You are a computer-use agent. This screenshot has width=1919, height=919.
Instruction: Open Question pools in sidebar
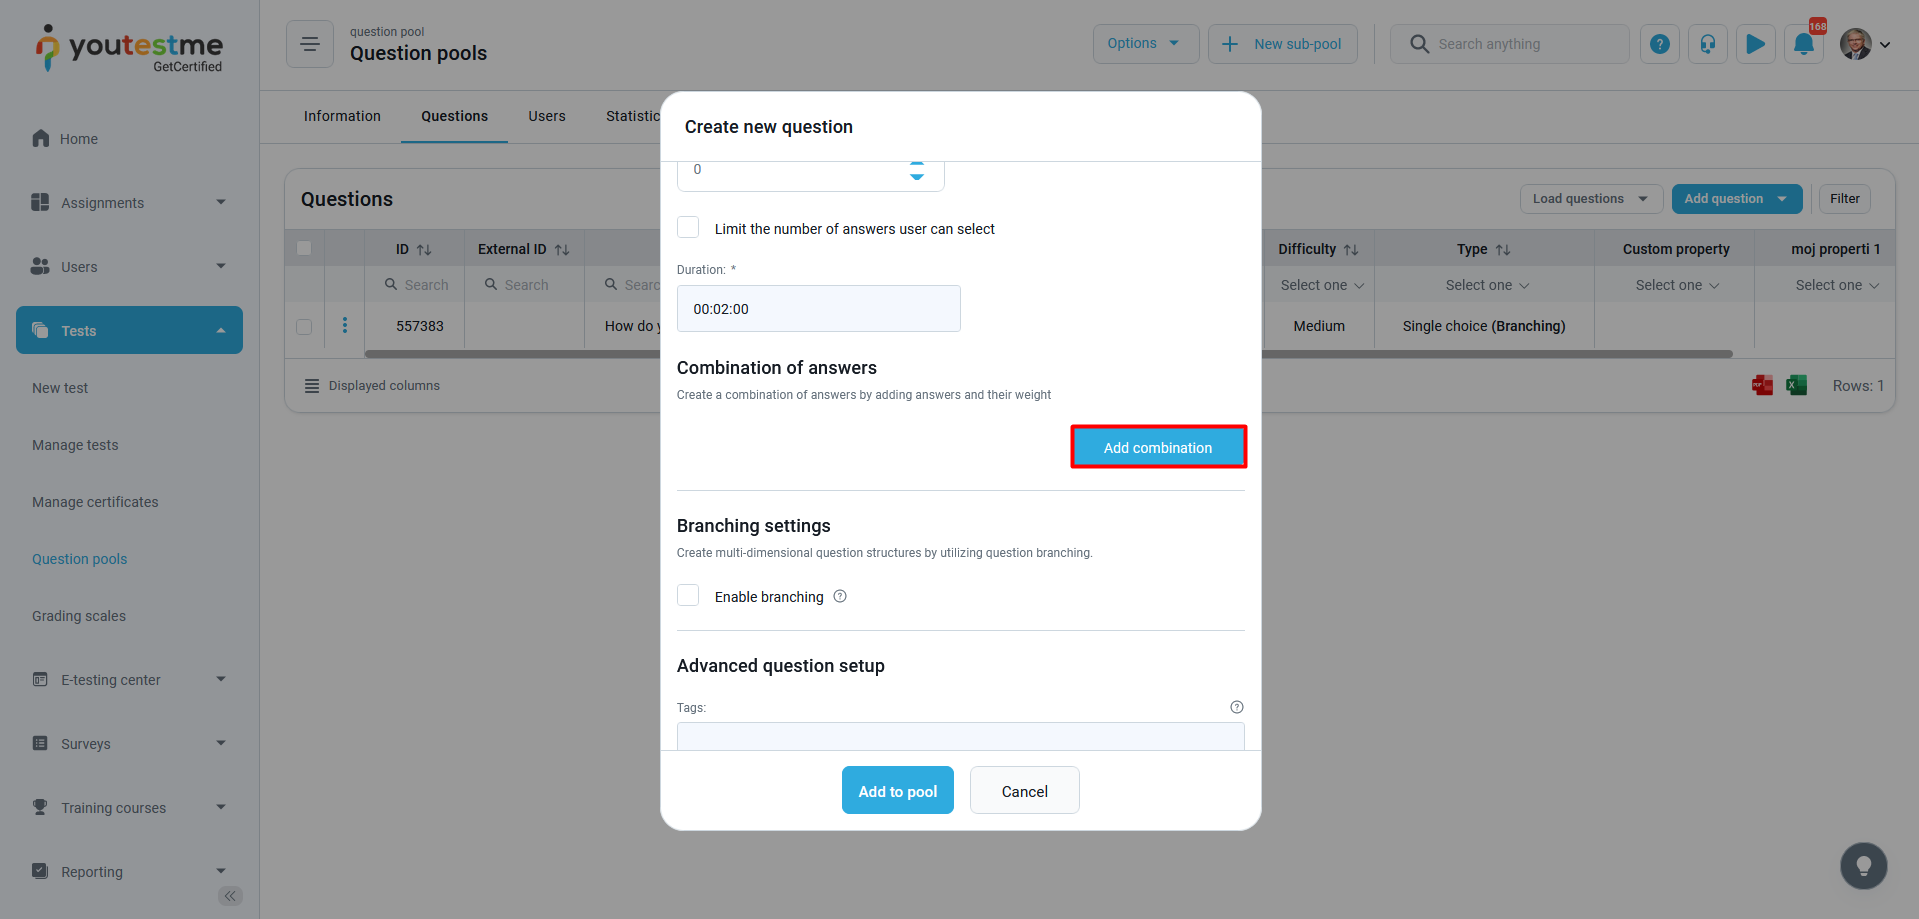[x=80, y=559]
